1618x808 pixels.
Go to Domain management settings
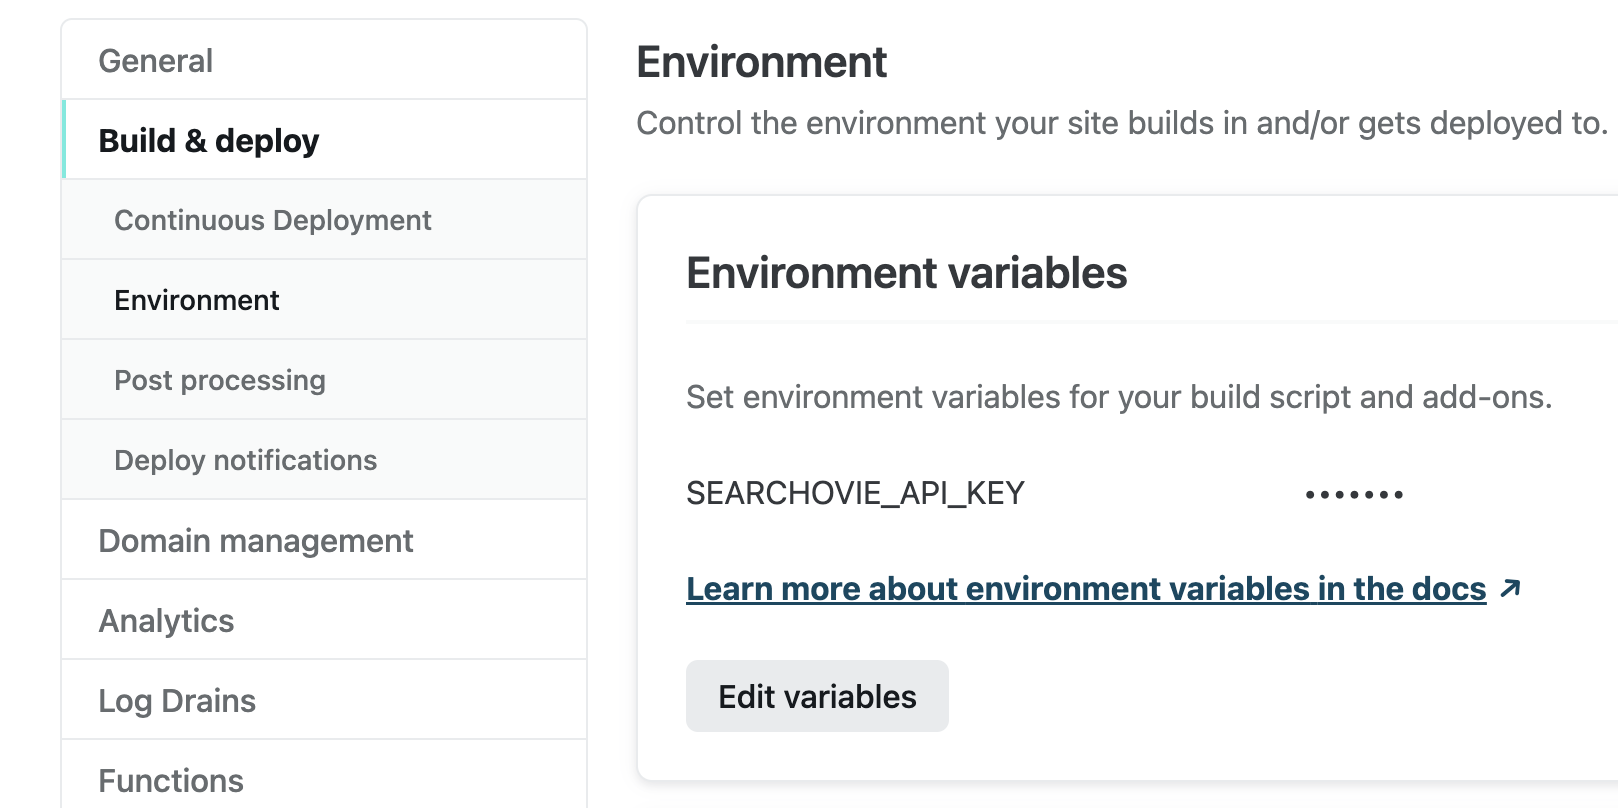click(256, 540)
